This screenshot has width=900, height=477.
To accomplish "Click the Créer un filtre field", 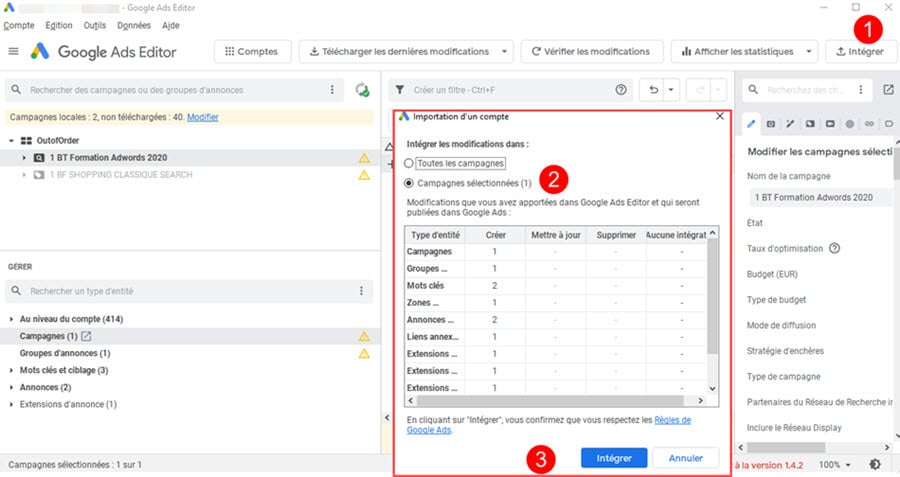I will pos(511,90).
